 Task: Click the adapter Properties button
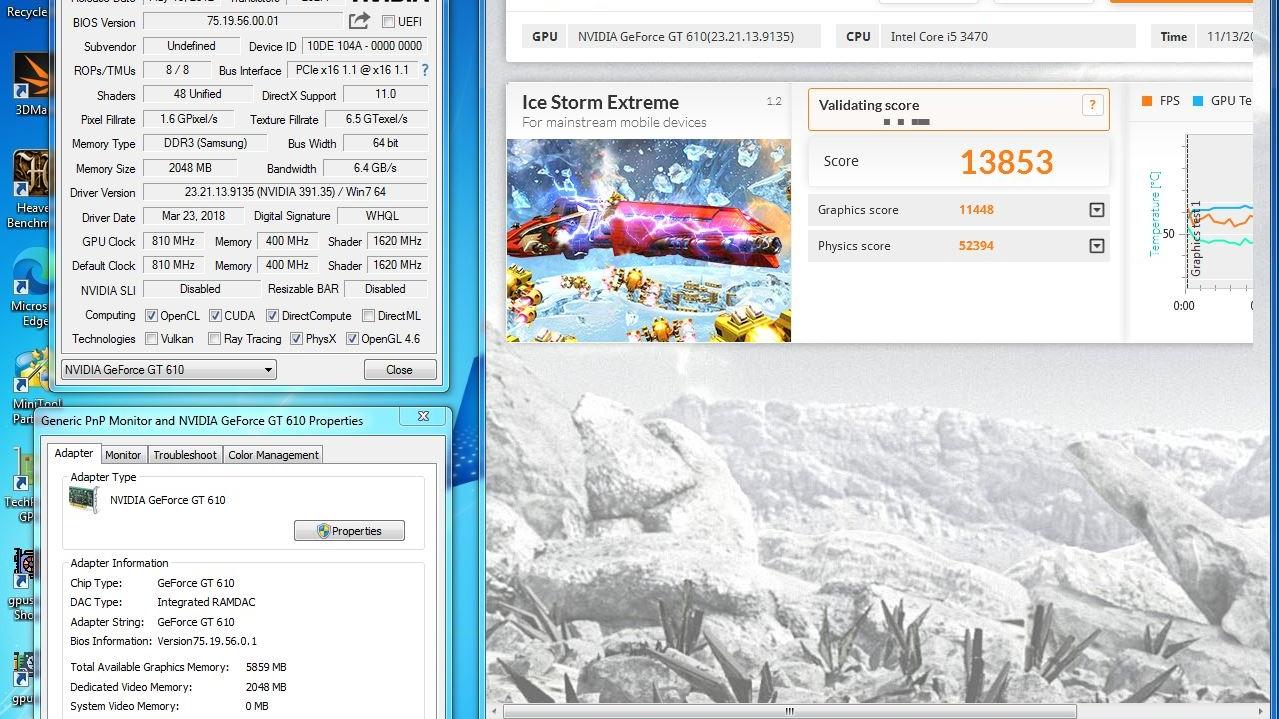pyautogui.click(x=349, y=531)
